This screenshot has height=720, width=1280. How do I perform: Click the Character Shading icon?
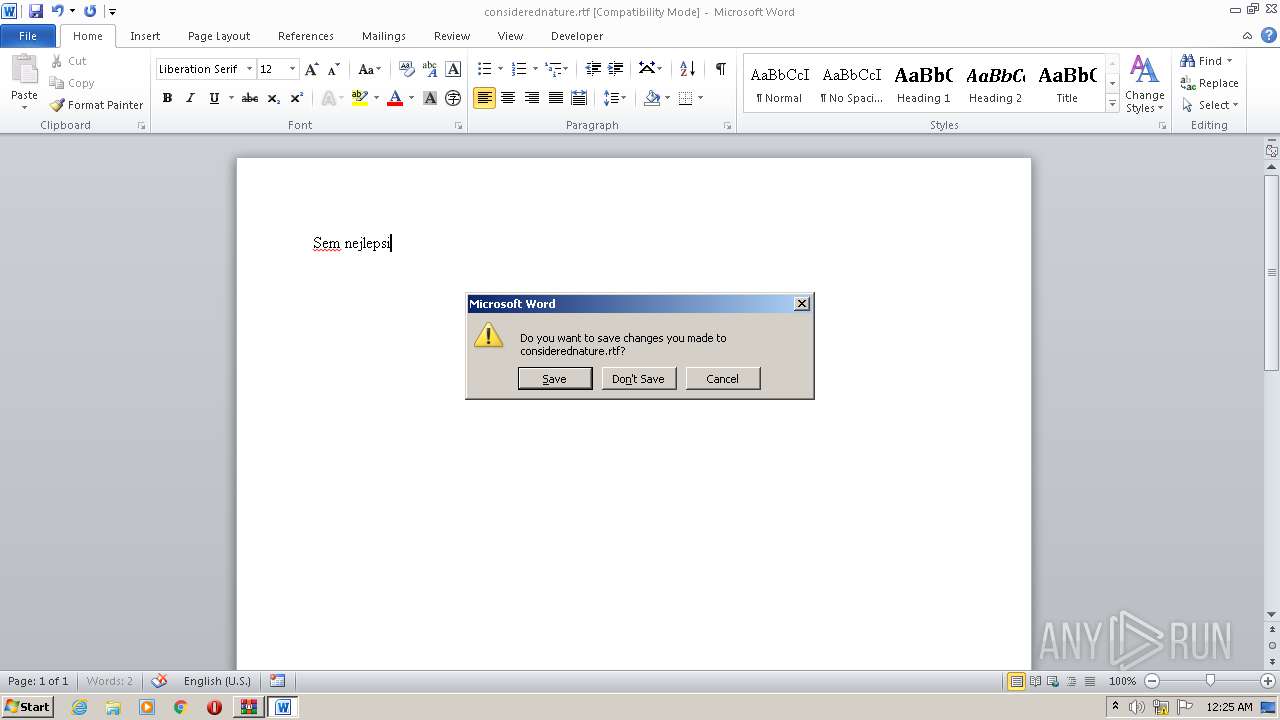[x=430, y=98]
